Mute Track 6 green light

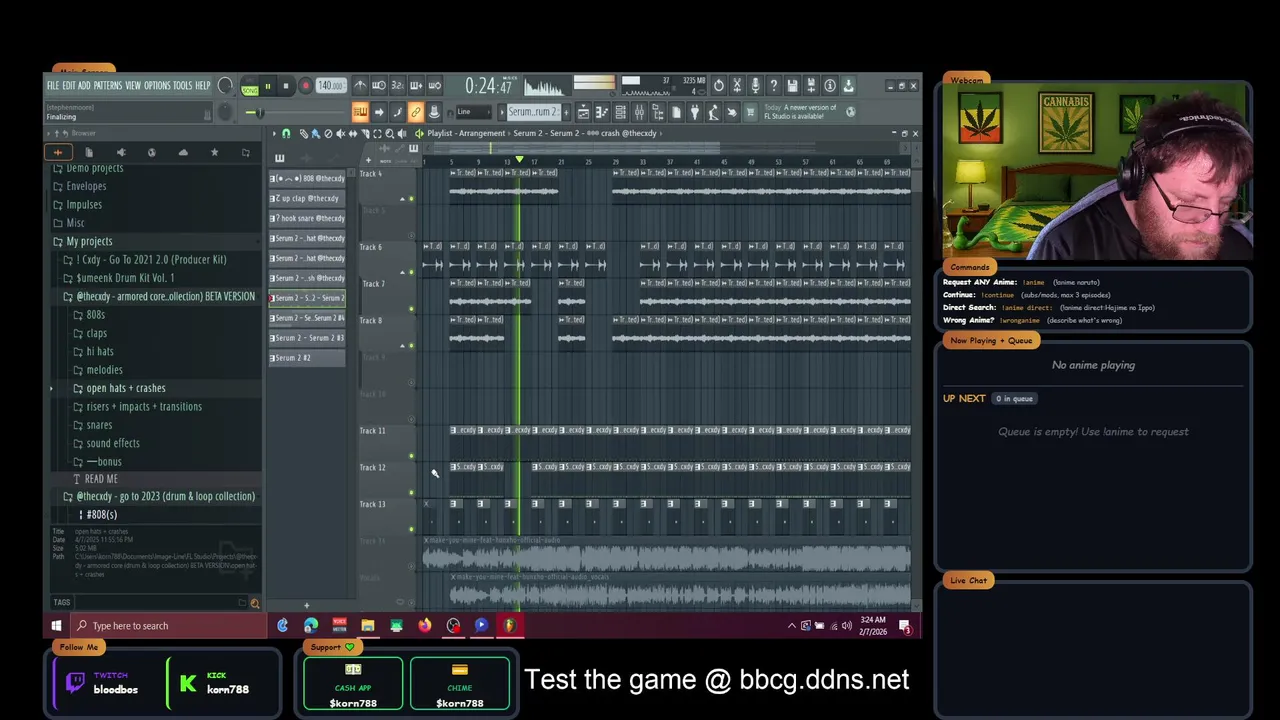[411, 271]
